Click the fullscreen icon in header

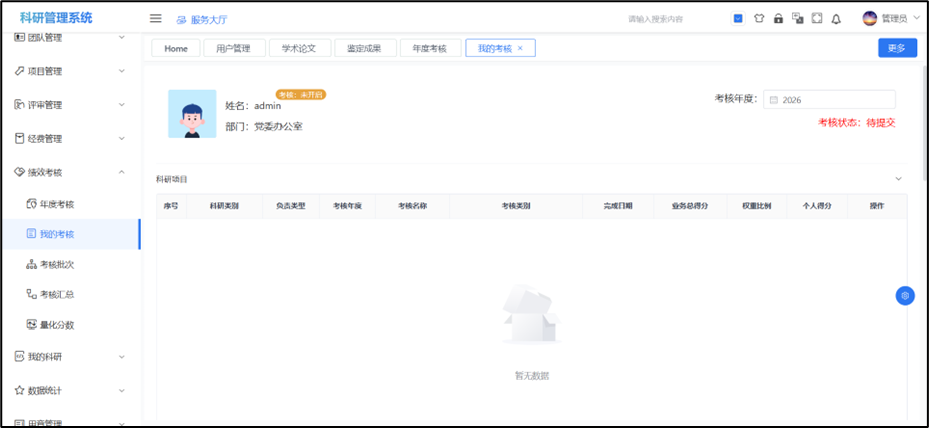[816, 18]
